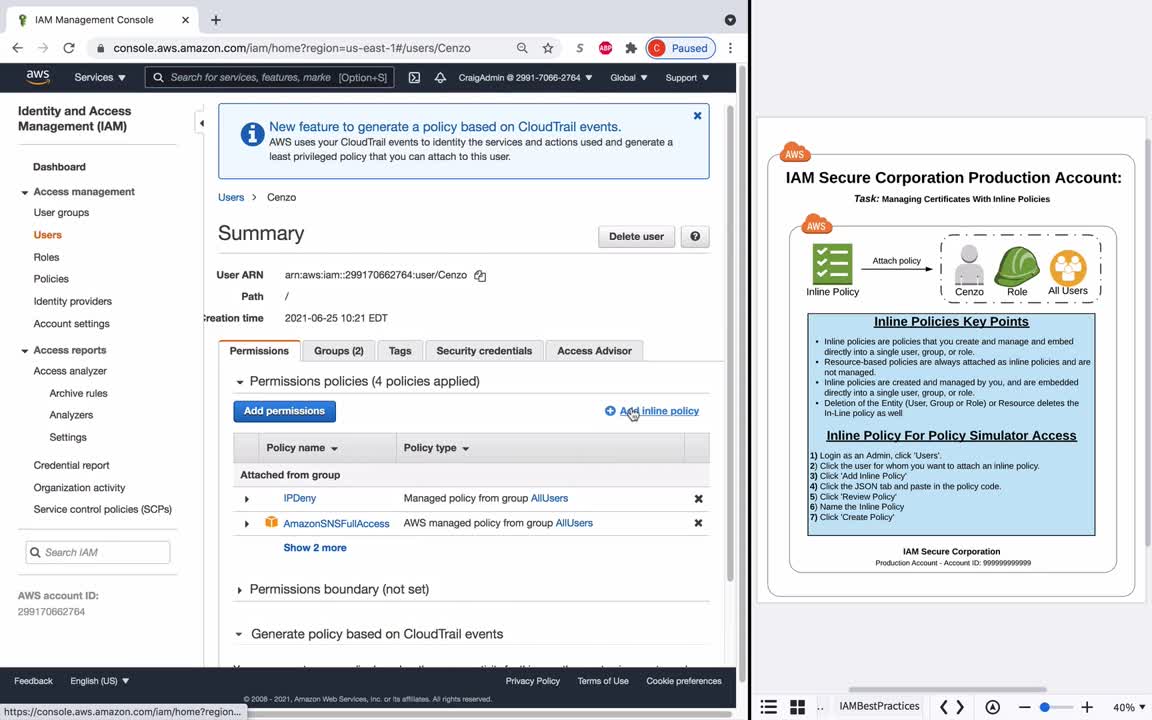
Task: Expand the AmazonSNSFullAccess policy row
Action: pyautogui.click(x=247, y=524)
